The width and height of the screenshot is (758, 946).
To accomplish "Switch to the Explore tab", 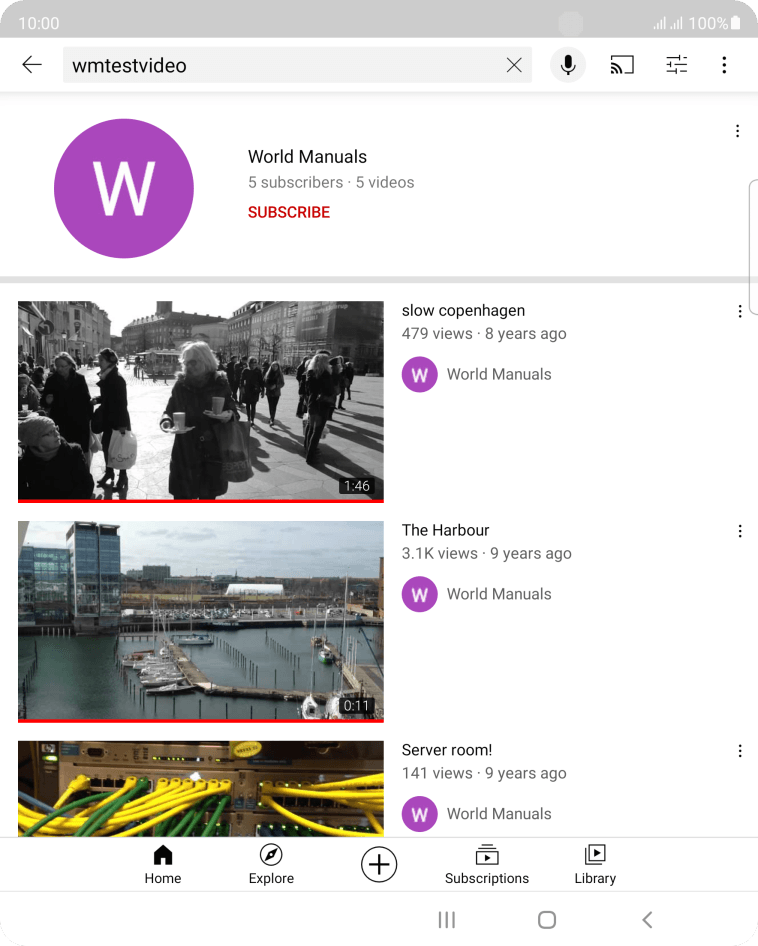I will click(x=271, y=865).
